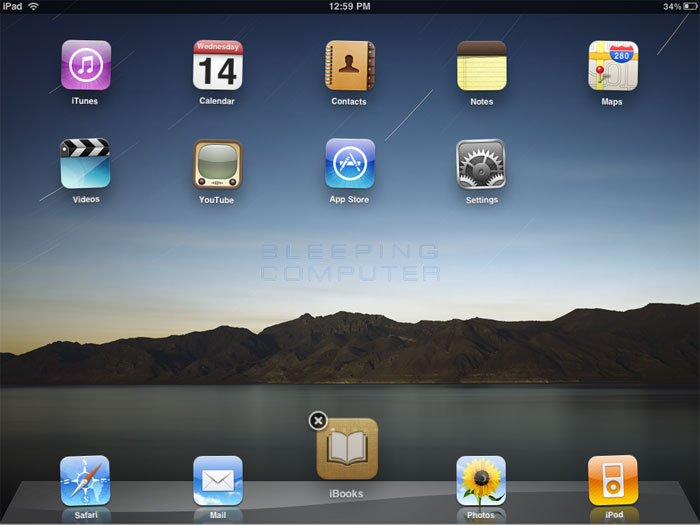The width and height of the screenshot is (700, 525).
Task: Click the Bleeping Computer watermark text
Action: tap(349, 262)
